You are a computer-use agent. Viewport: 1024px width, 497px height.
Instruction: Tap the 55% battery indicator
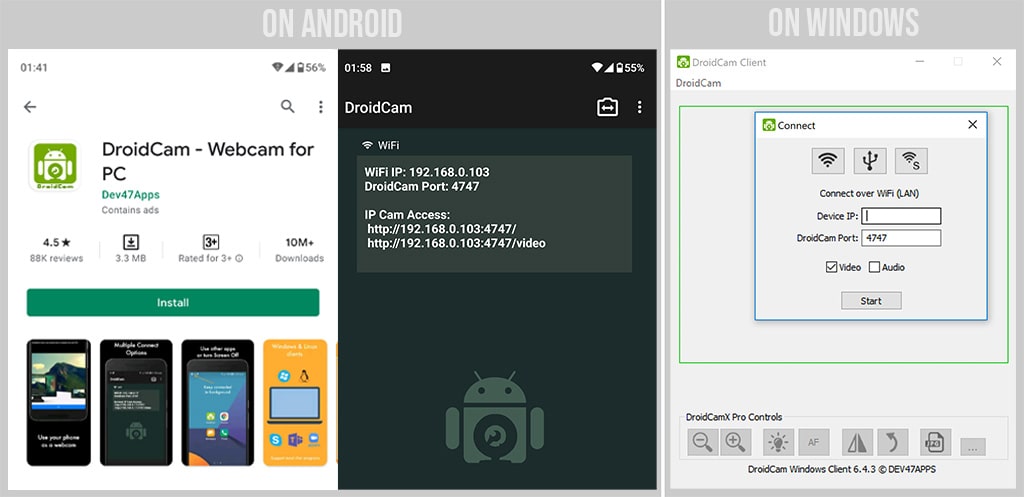click(630, 67)
